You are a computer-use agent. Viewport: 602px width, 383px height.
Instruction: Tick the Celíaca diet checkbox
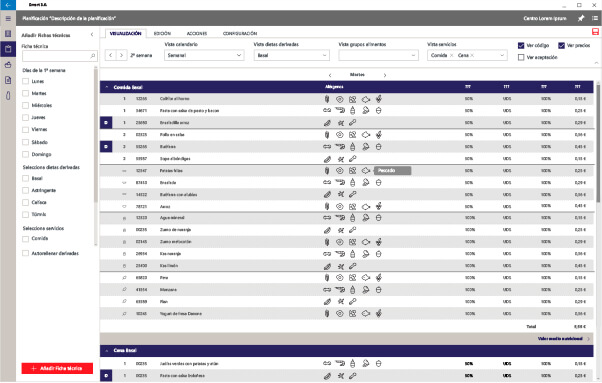point(25,202)
